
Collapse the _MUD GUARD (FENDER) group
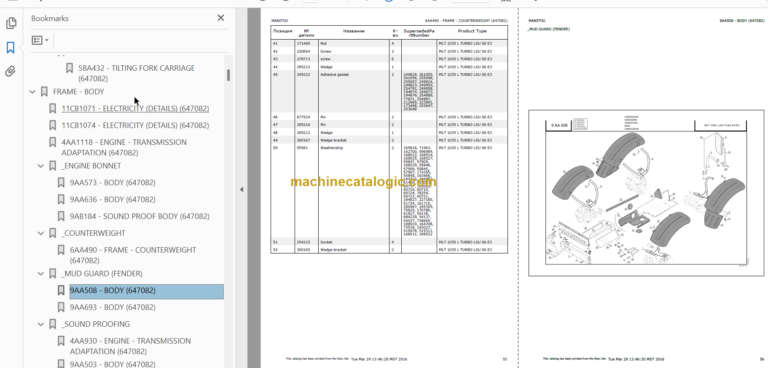[41, 273]
